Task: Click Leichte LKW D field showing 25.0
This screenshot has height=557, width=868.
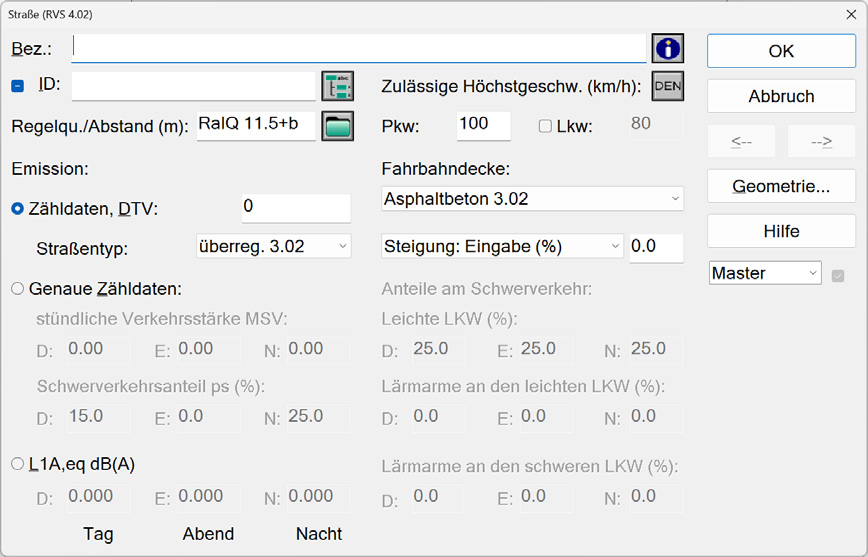Action: (439, 350)
